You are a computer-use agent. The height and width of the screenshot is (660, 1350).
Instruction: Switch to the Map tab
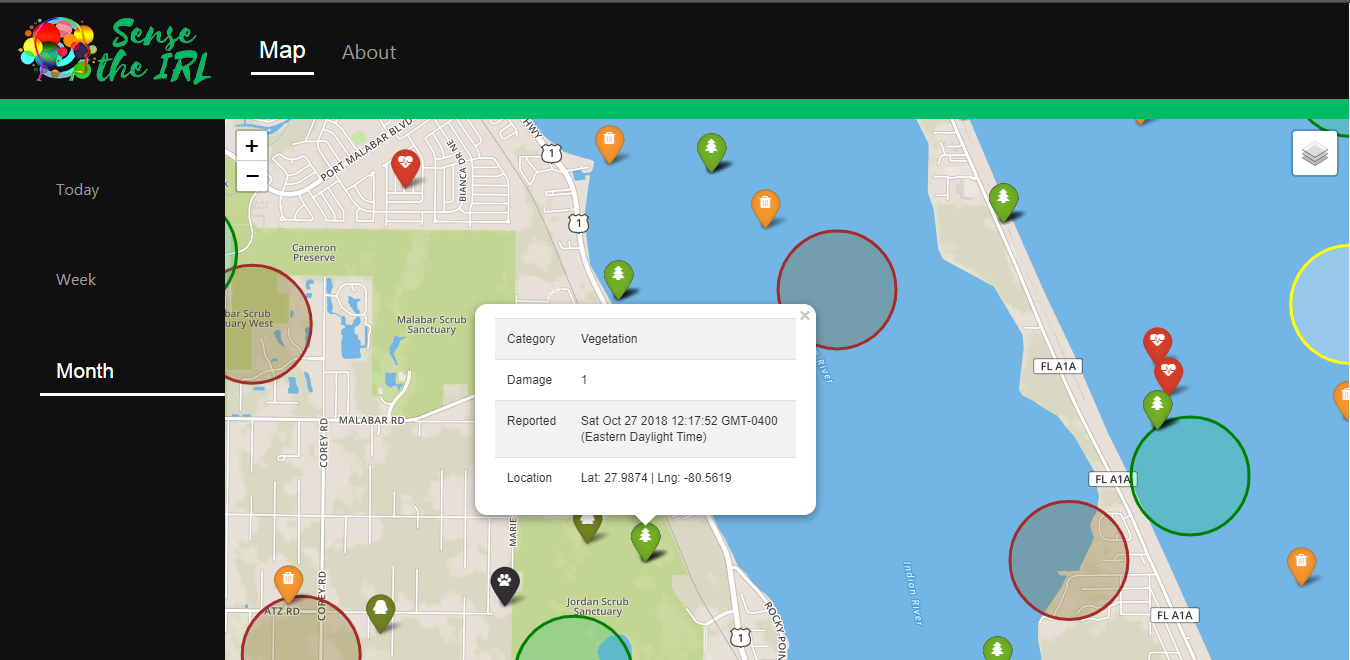[282, 50]
